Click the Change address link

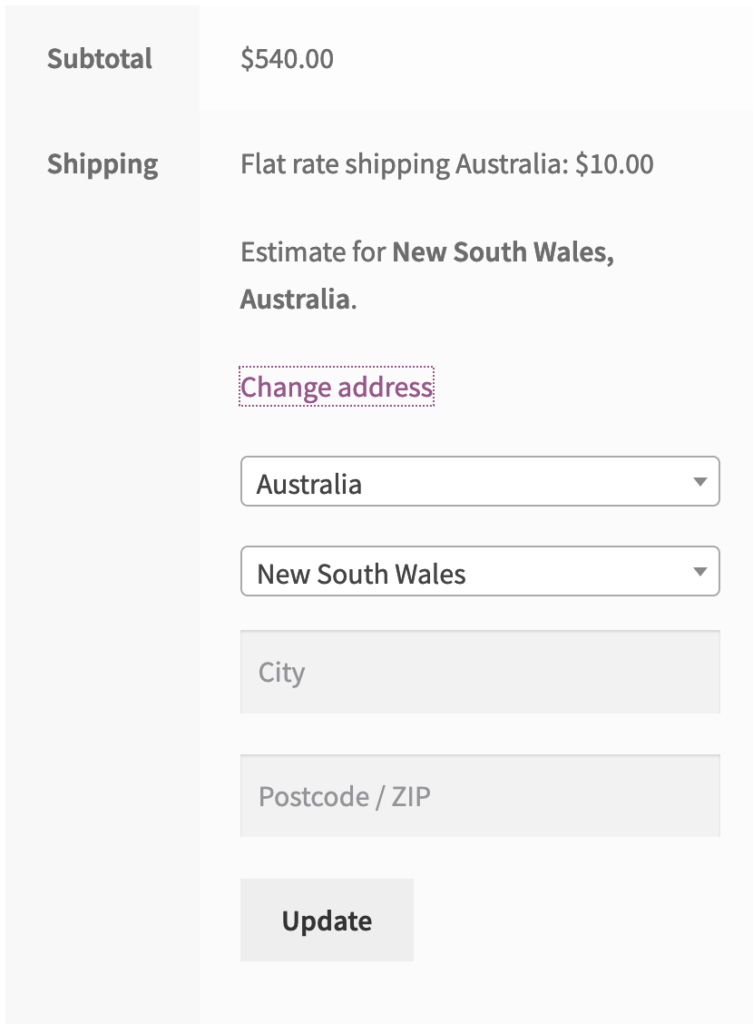(x=336, y=387)
